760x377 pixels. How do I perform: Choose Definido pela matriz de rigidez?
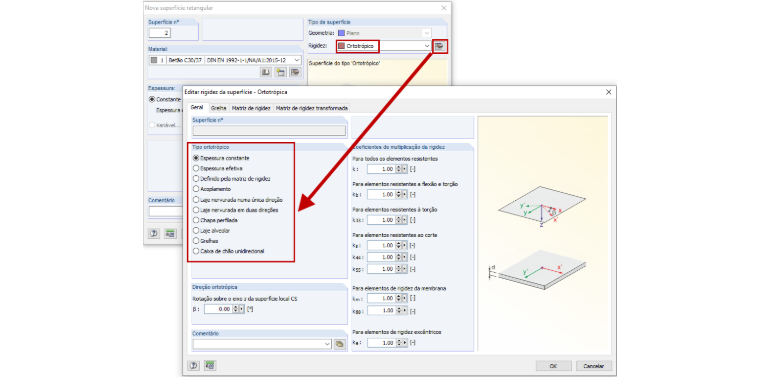click(196, 179)
